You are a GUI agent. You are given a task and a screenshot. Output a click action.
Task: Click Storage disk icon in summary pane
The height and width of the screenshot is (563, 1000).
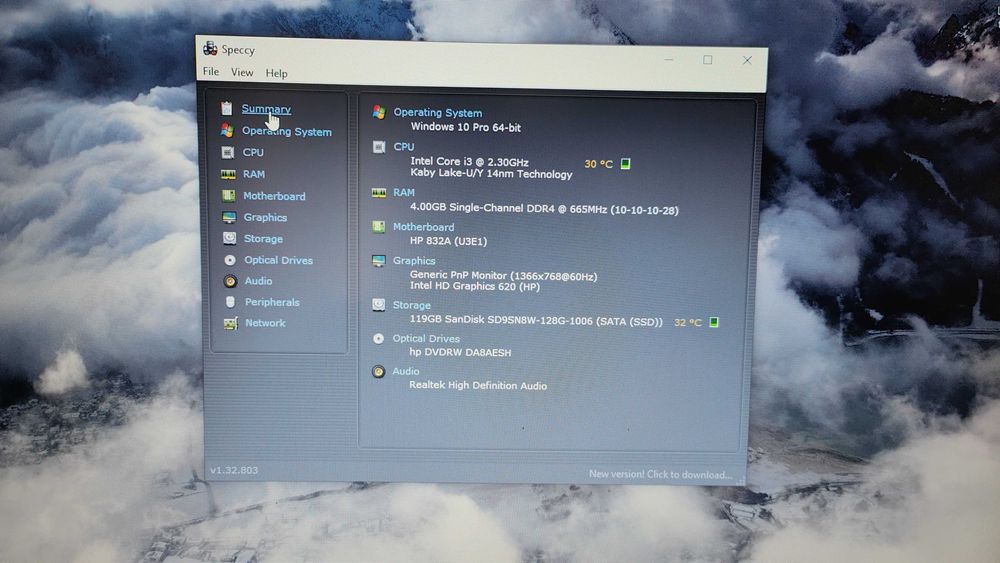coord(379,305)
